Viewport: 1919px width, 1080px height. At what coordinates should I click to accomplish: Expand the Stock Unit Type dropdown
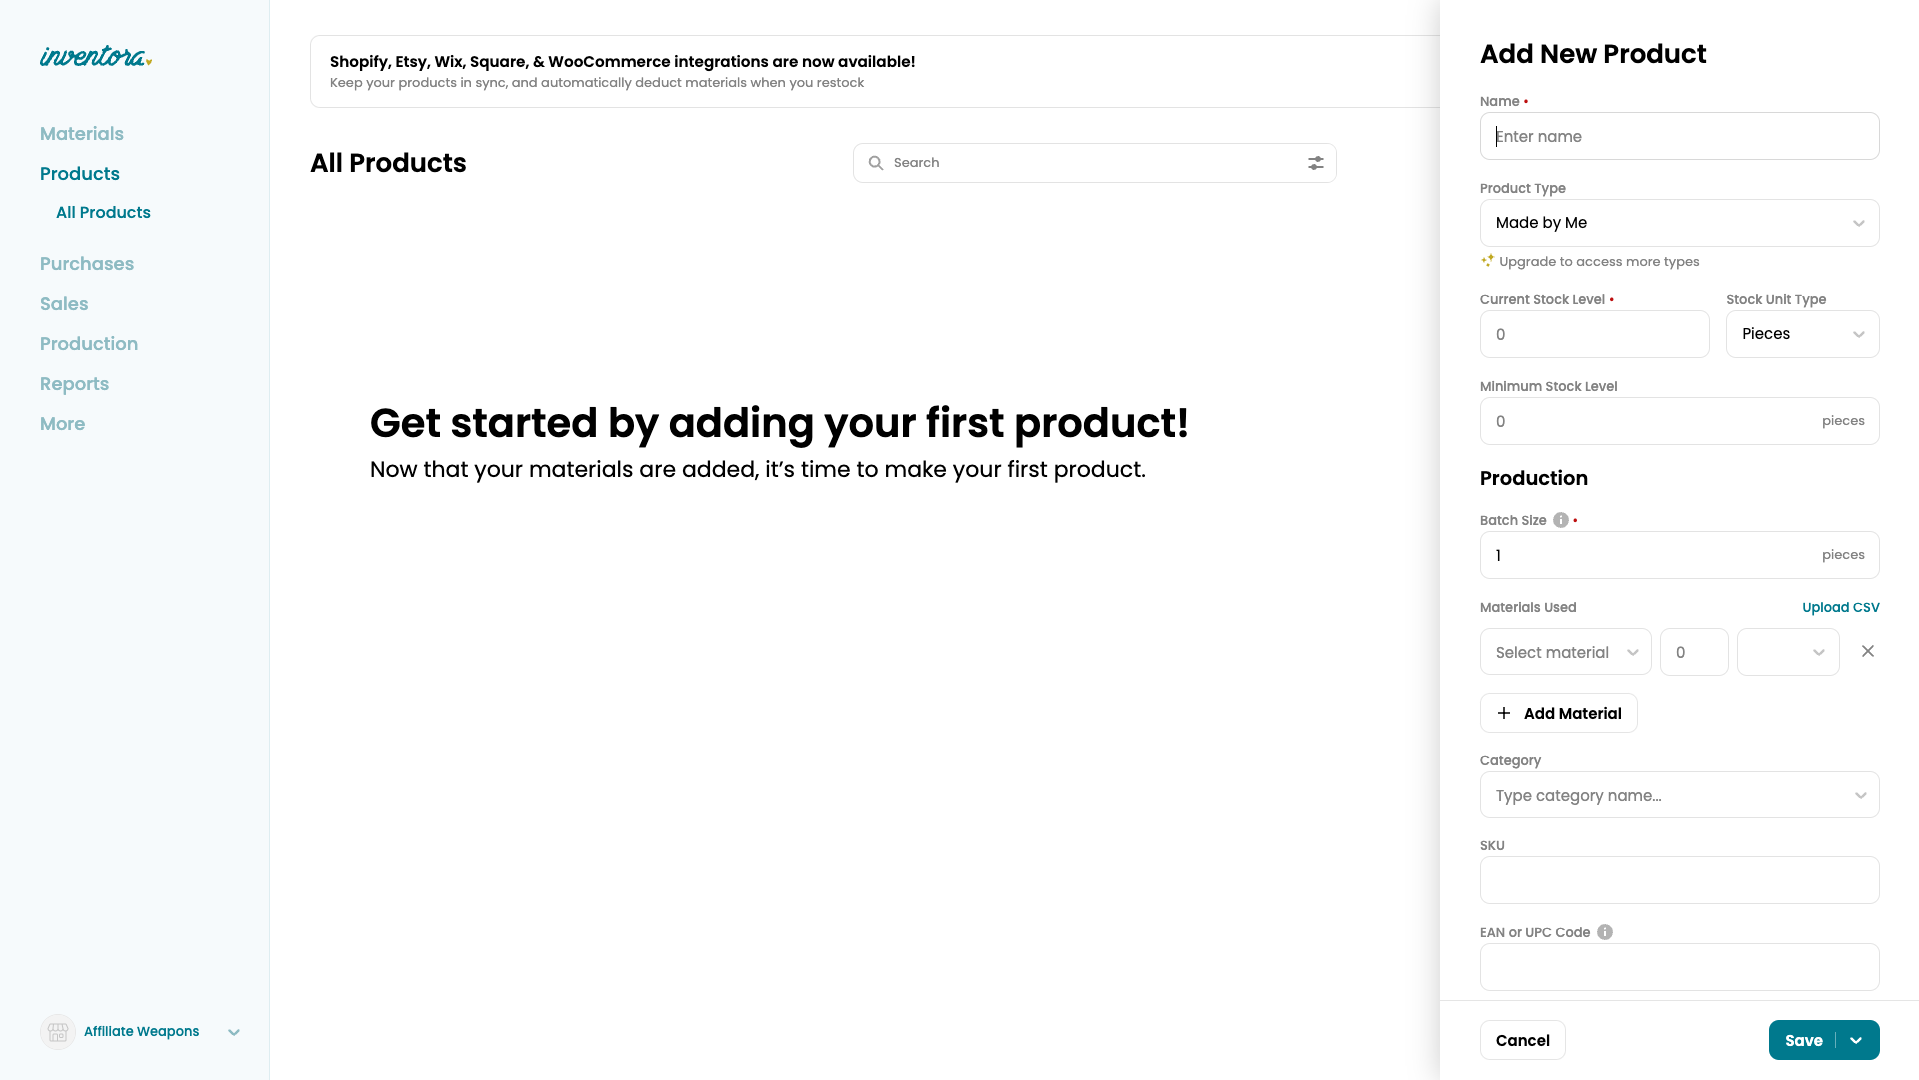1802,334
